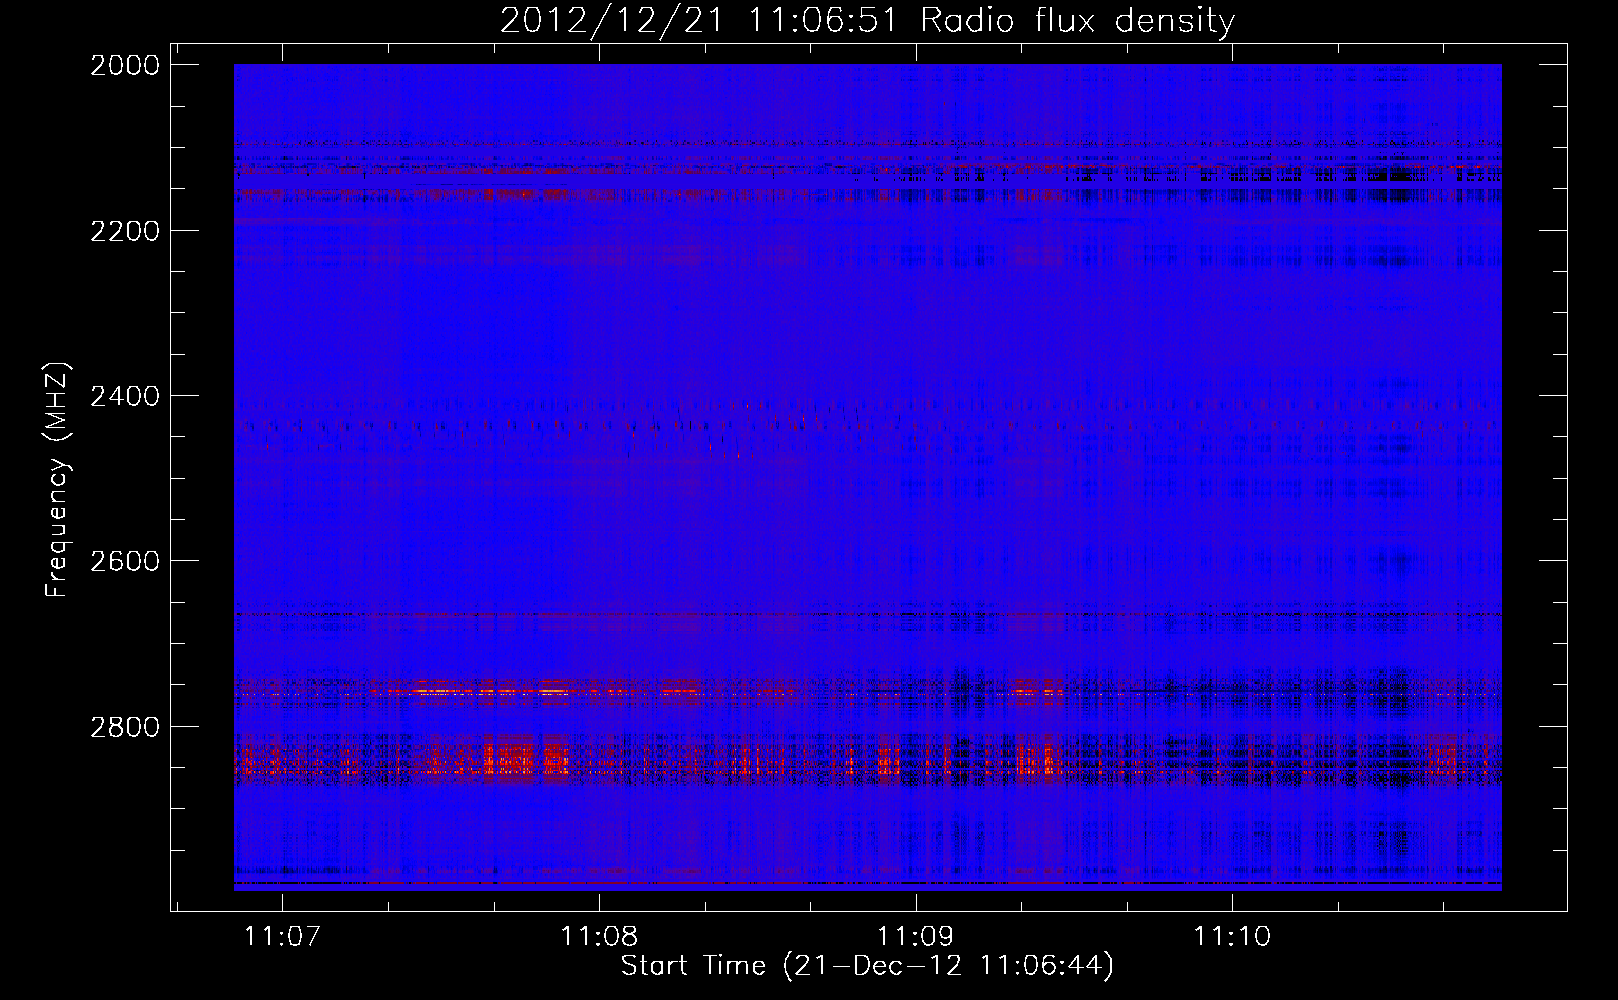Screen dimensions: 1618x1000
Task: Click the "Frequency (MHZ)" axis title
Action: tap(58, 479)
